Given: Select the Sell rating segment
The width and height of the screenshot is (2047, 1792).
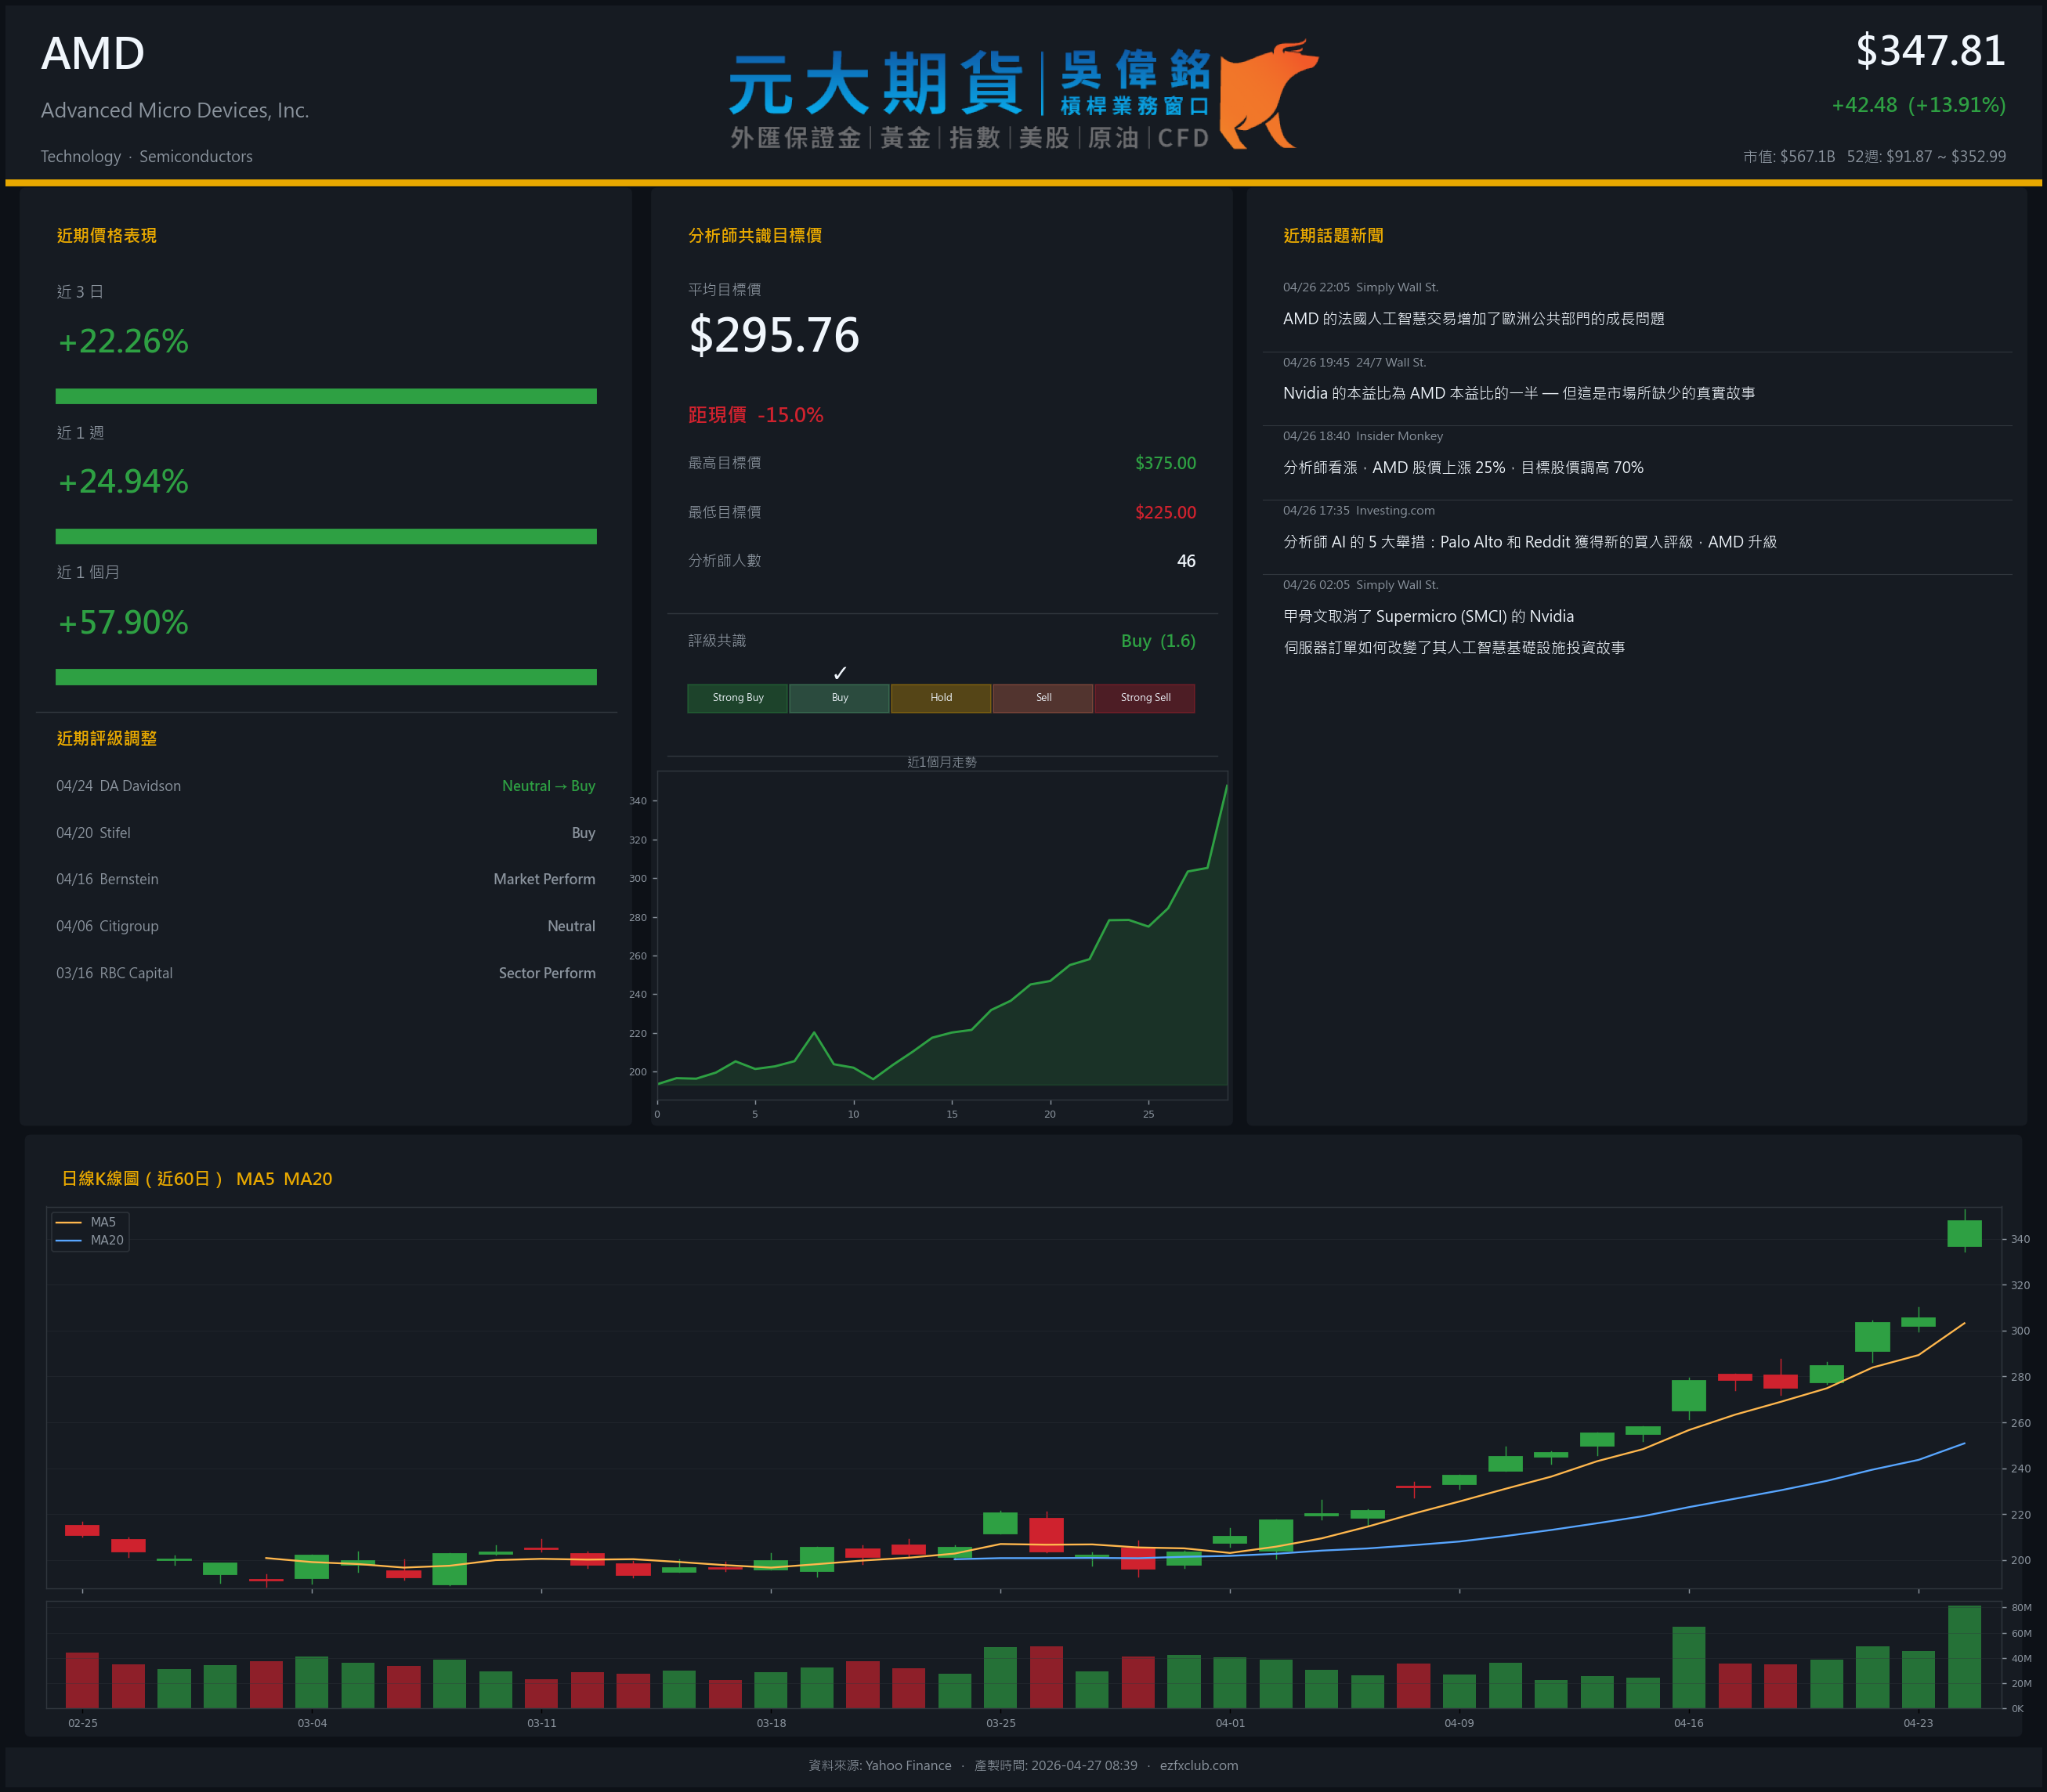Looking at the screenshot, I should (x=1043, y=698).
